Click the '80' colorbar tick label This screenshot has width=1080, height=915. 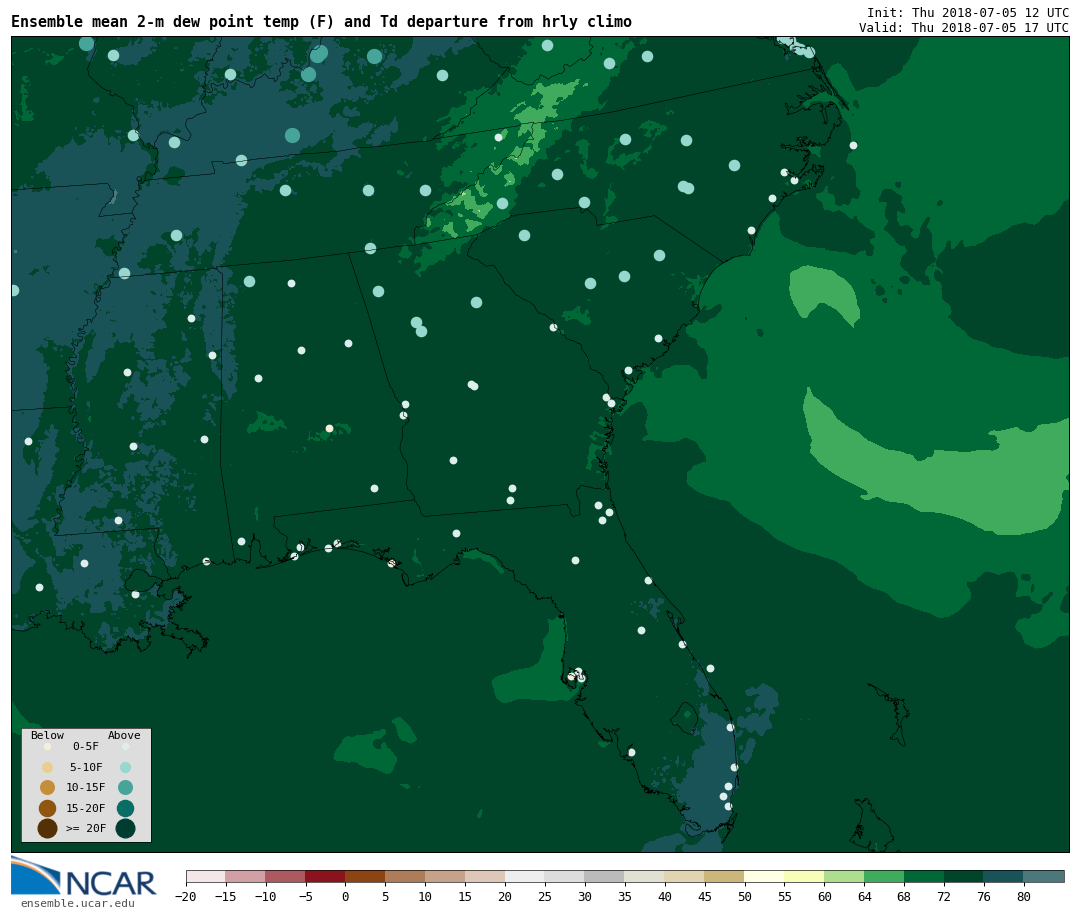[x=1024, y=896]
